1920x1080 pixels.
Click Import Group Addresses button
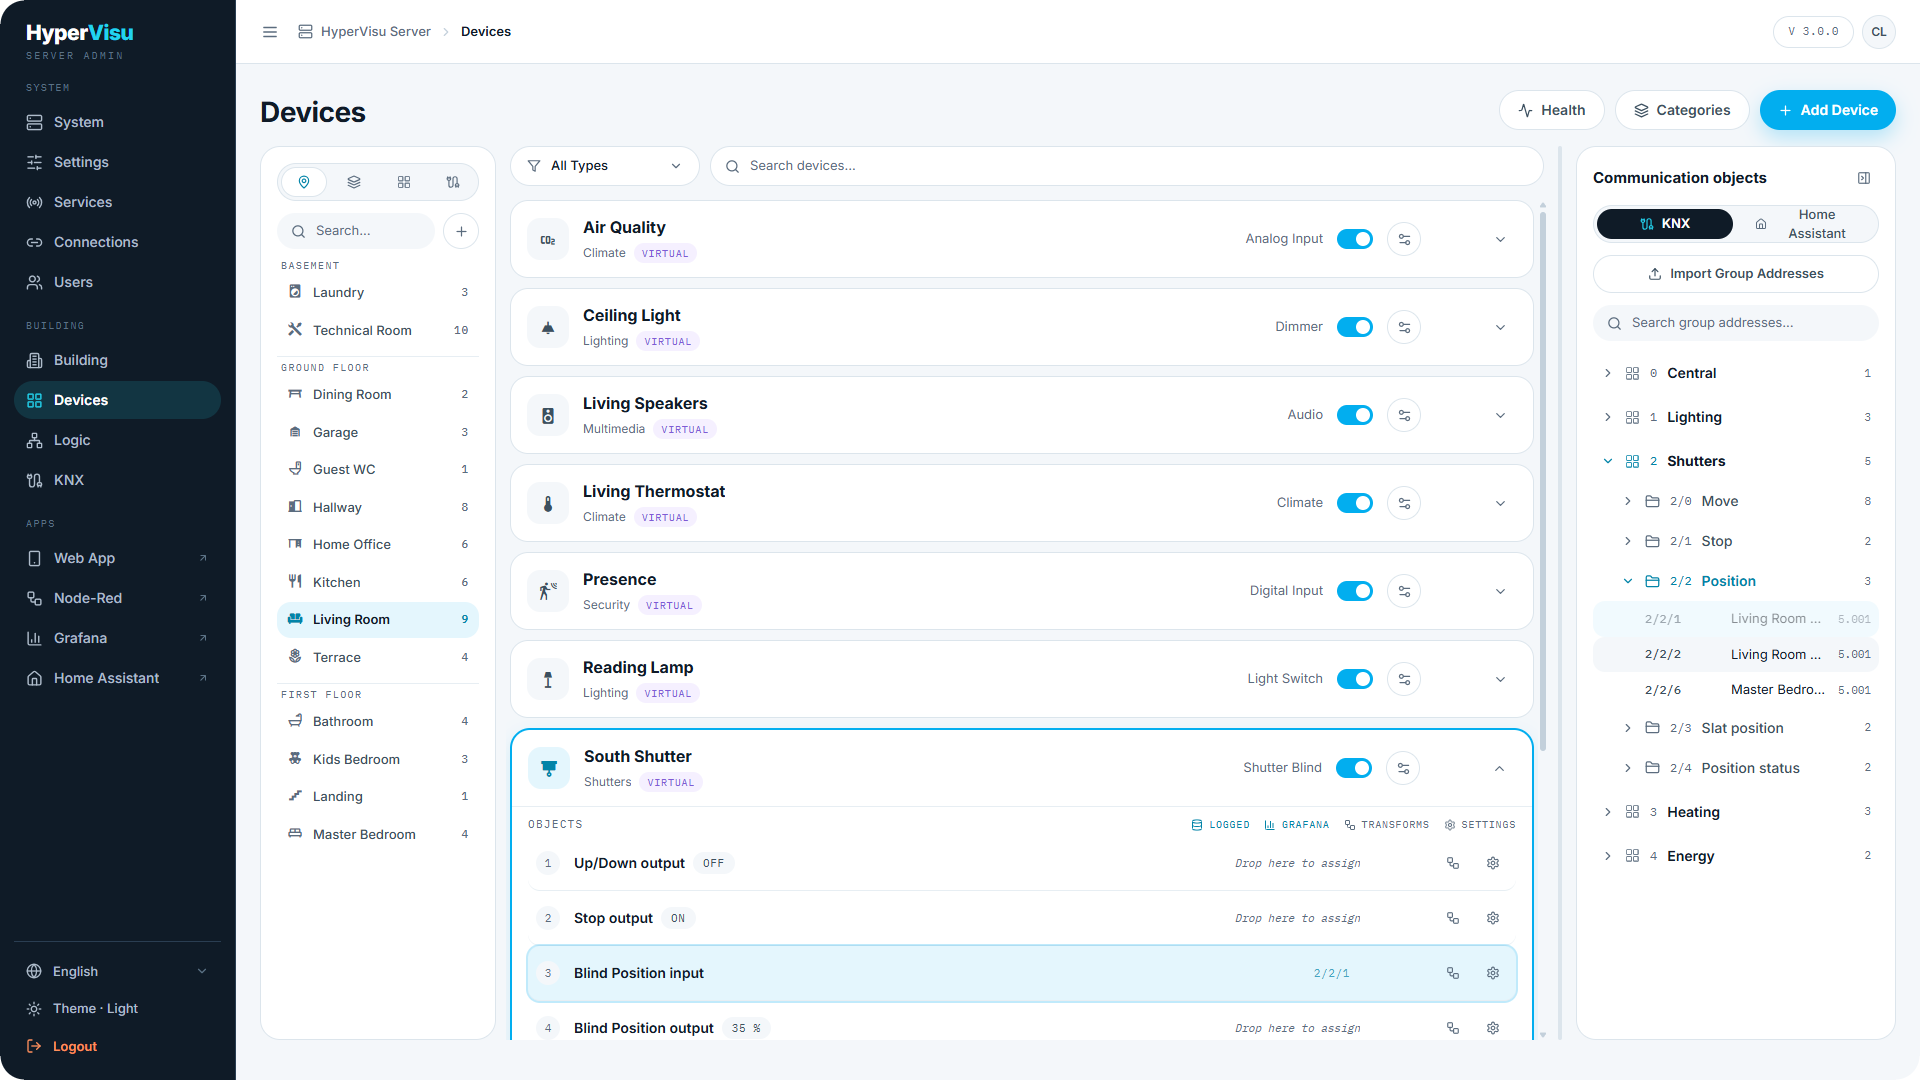(1735, 274)
